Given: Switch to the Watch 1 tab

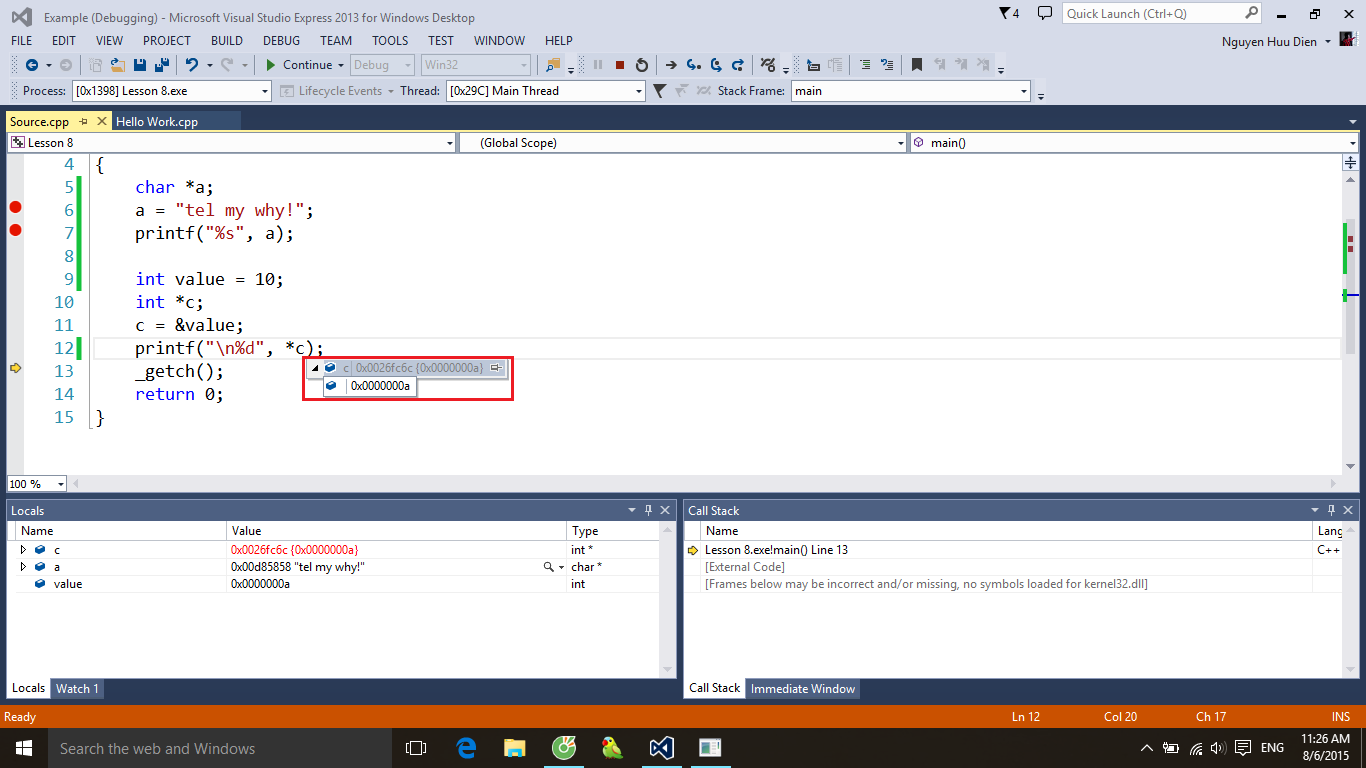Looking at the screenshot, I should [77, 688].
